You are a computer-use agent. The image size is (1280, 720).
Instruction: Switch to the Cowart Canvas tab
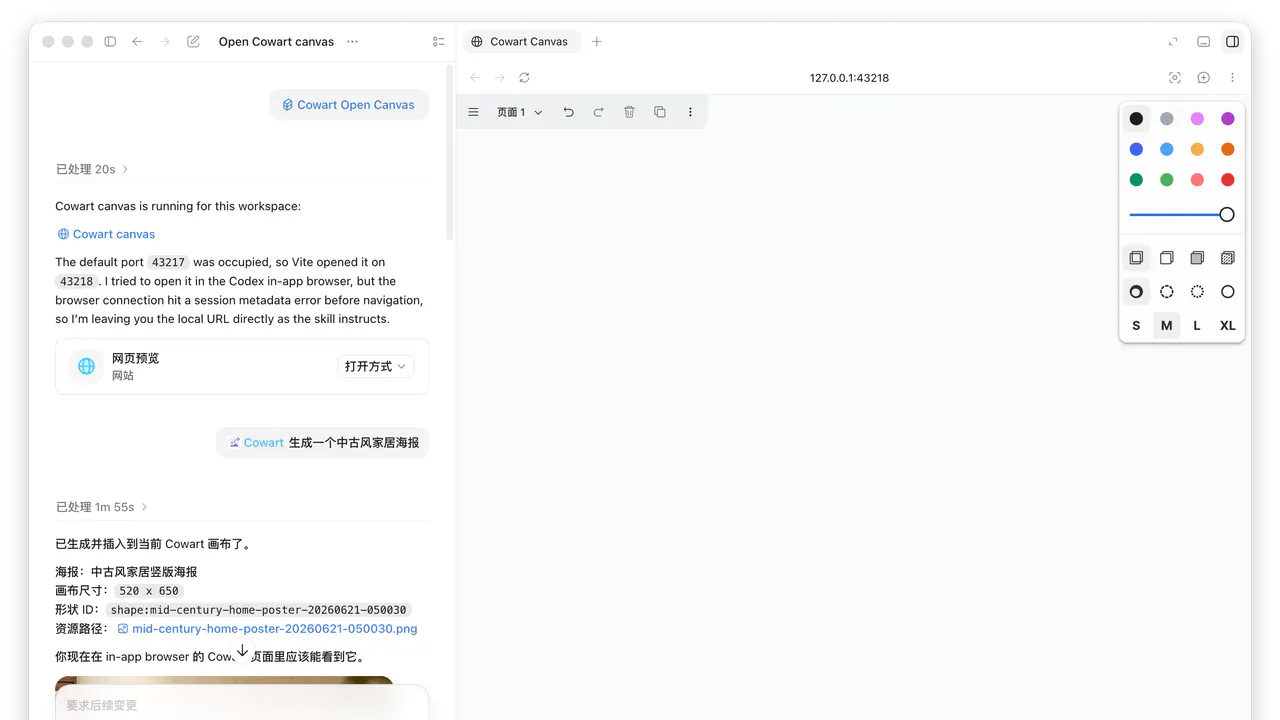pyautogui.click(x=520, y=42)
